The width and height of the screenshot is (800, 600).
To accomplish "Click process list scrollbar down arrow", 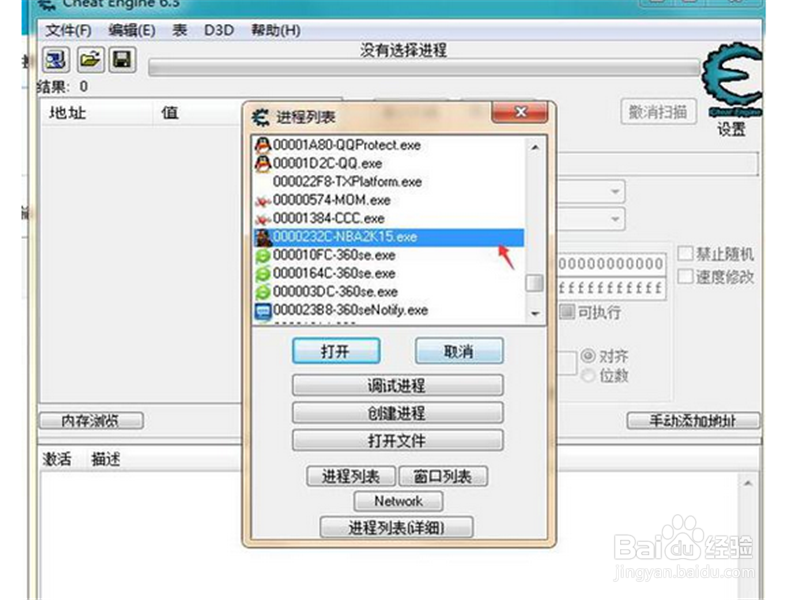I will (535, 313).
